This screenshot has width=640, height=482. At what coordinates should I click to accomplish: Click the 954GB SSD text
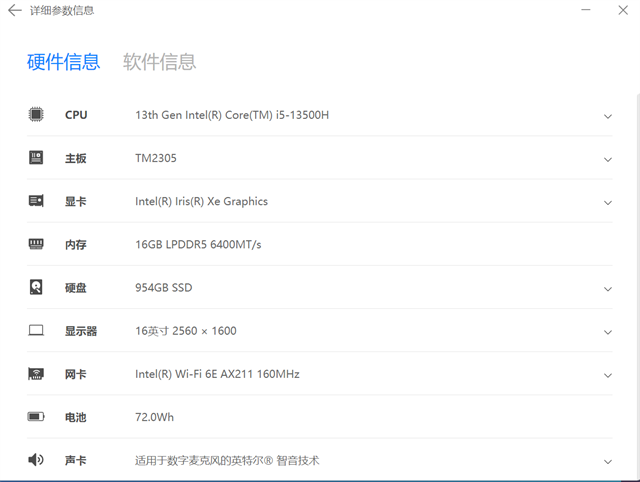click(x=164, y=288)
